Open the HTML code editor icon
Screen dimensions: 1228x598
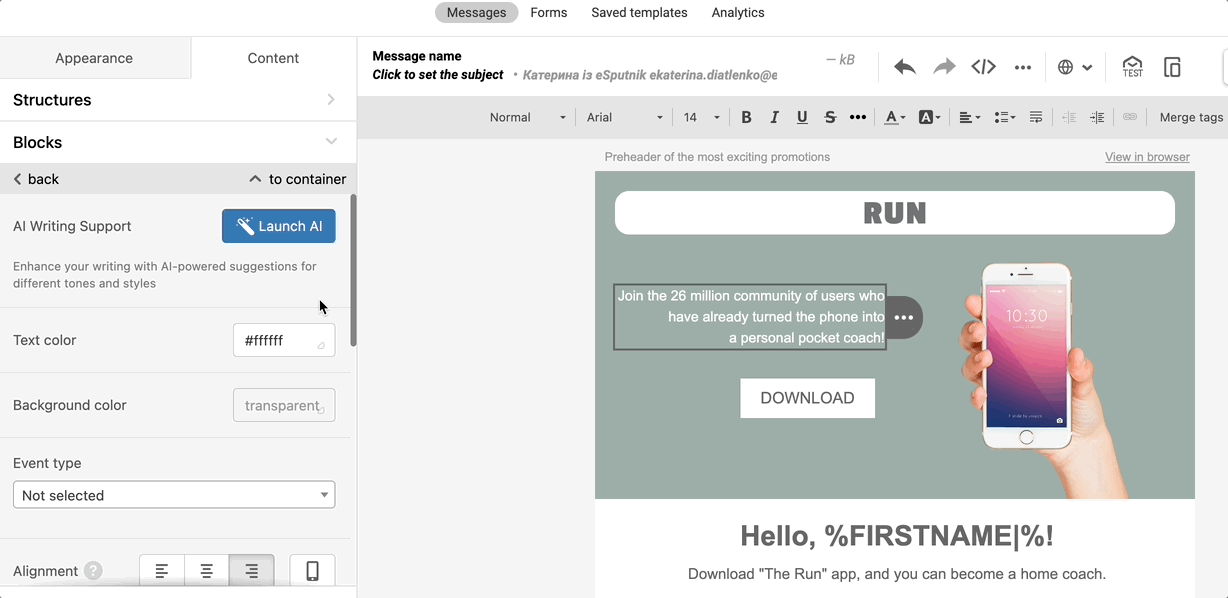pos(983,67)
